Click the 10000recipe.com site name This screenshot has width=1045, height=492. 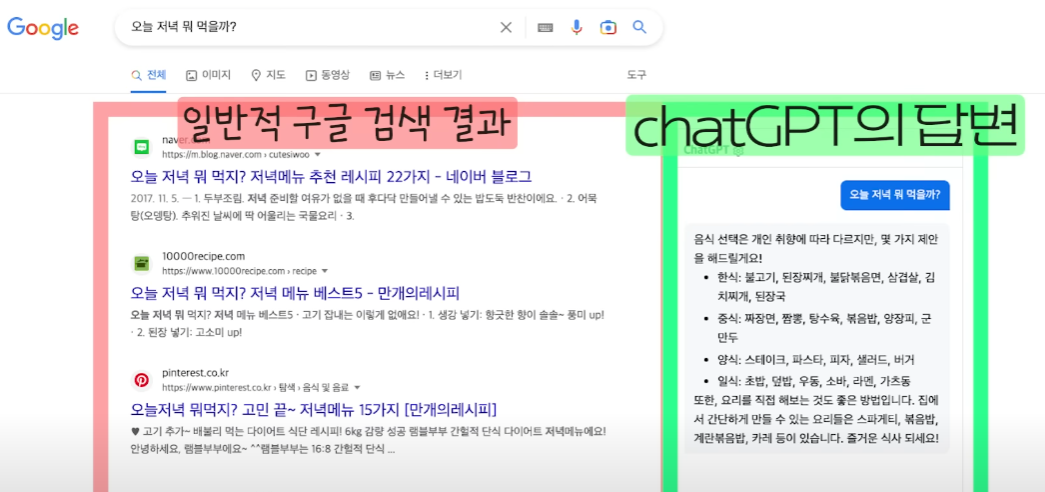[204, 256]
